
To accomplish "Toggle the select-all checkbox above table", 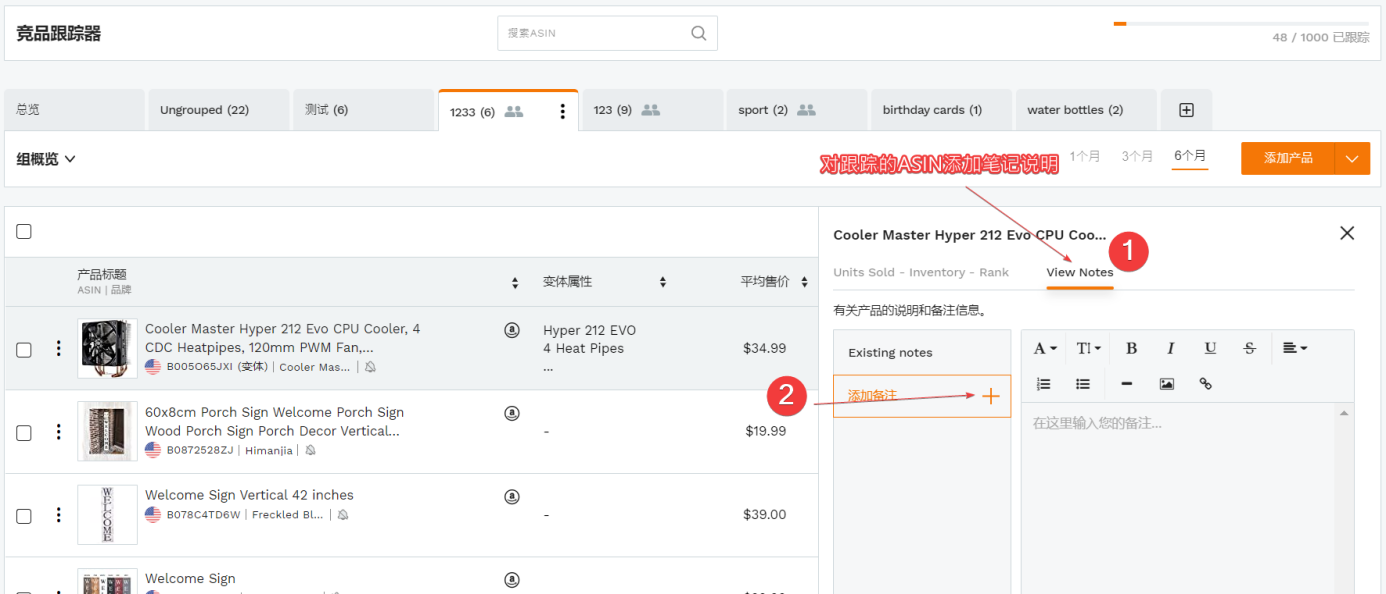I will click(x=24, y=232).
